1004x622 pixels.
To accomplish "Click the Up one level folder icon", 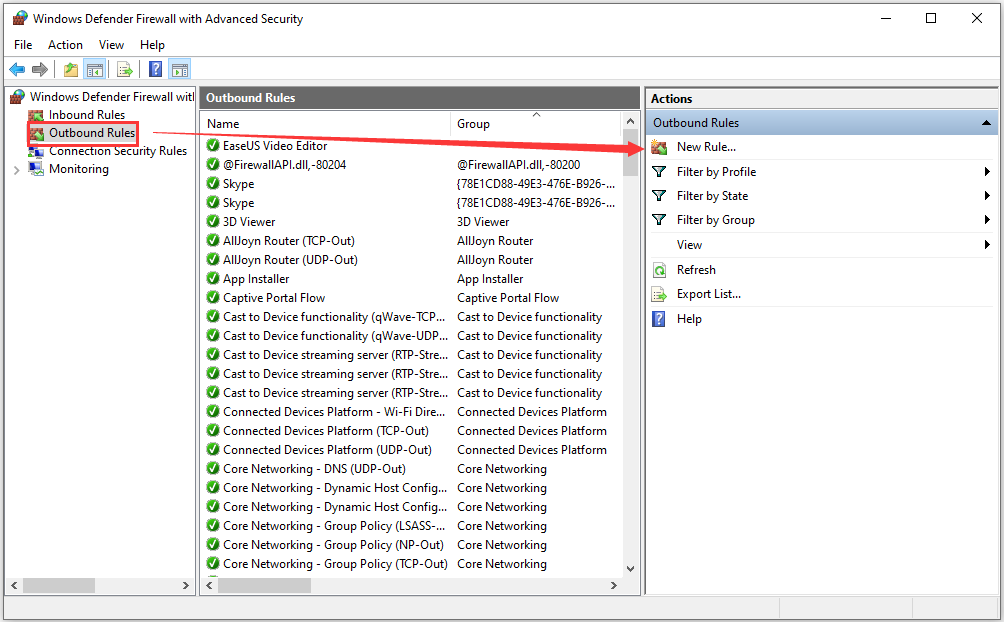I will point(70,69).
